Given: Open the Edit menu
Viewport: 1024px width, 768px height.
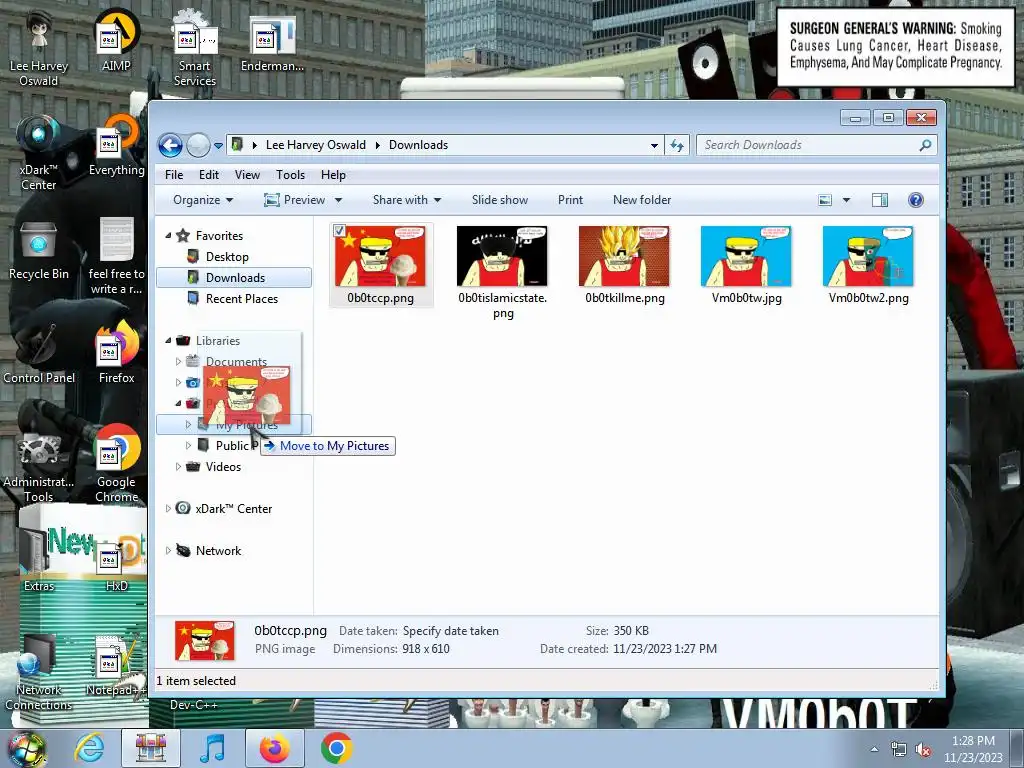Looking at the screenshot, I should click(x=209, y=175).
